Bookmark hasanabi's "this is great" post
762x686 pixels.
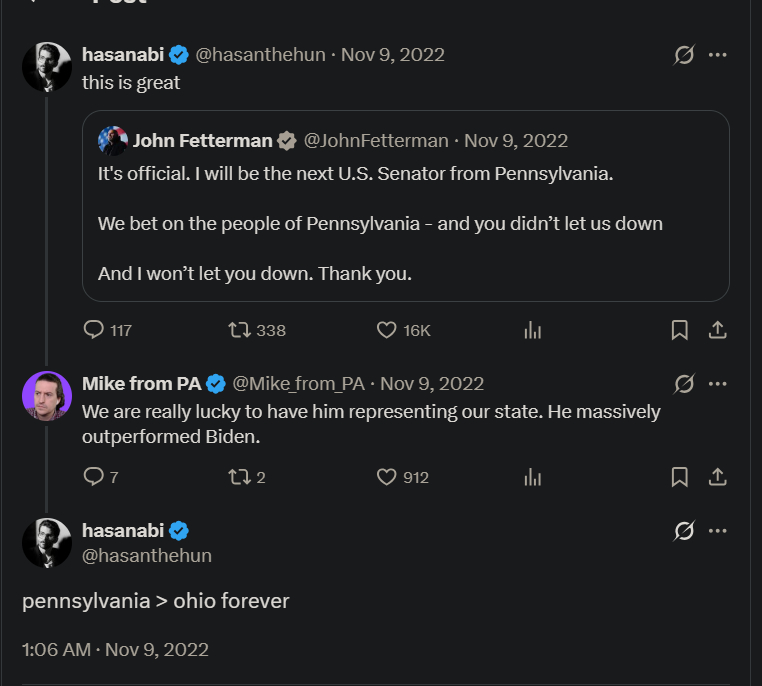click(x=679, y=330)
